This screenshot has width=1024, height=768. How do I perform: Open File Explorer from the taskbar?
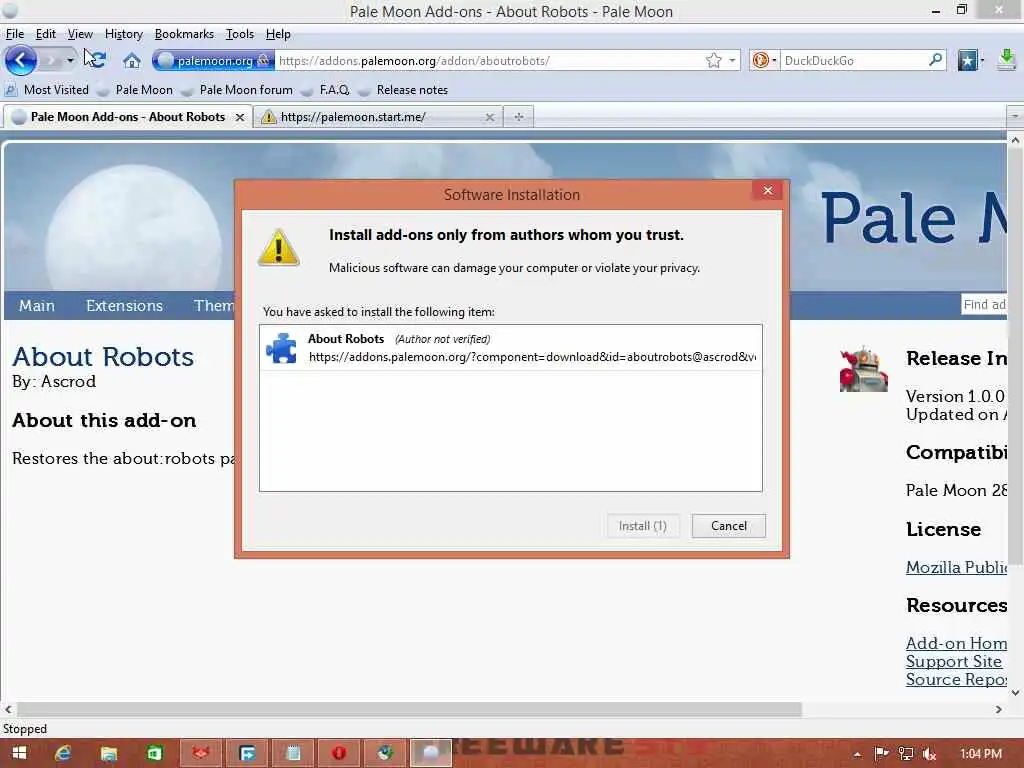click(108, 754)
